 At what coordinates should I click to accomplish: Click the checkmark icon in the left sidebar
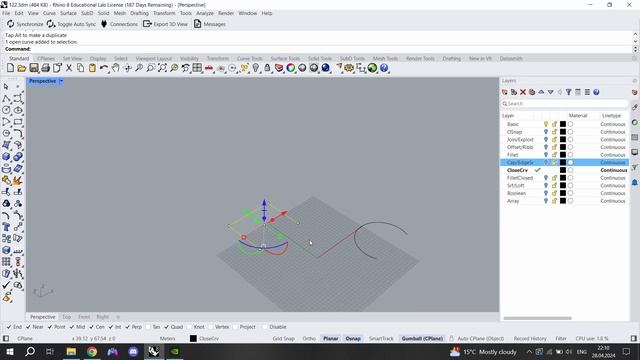pos(6,285)
